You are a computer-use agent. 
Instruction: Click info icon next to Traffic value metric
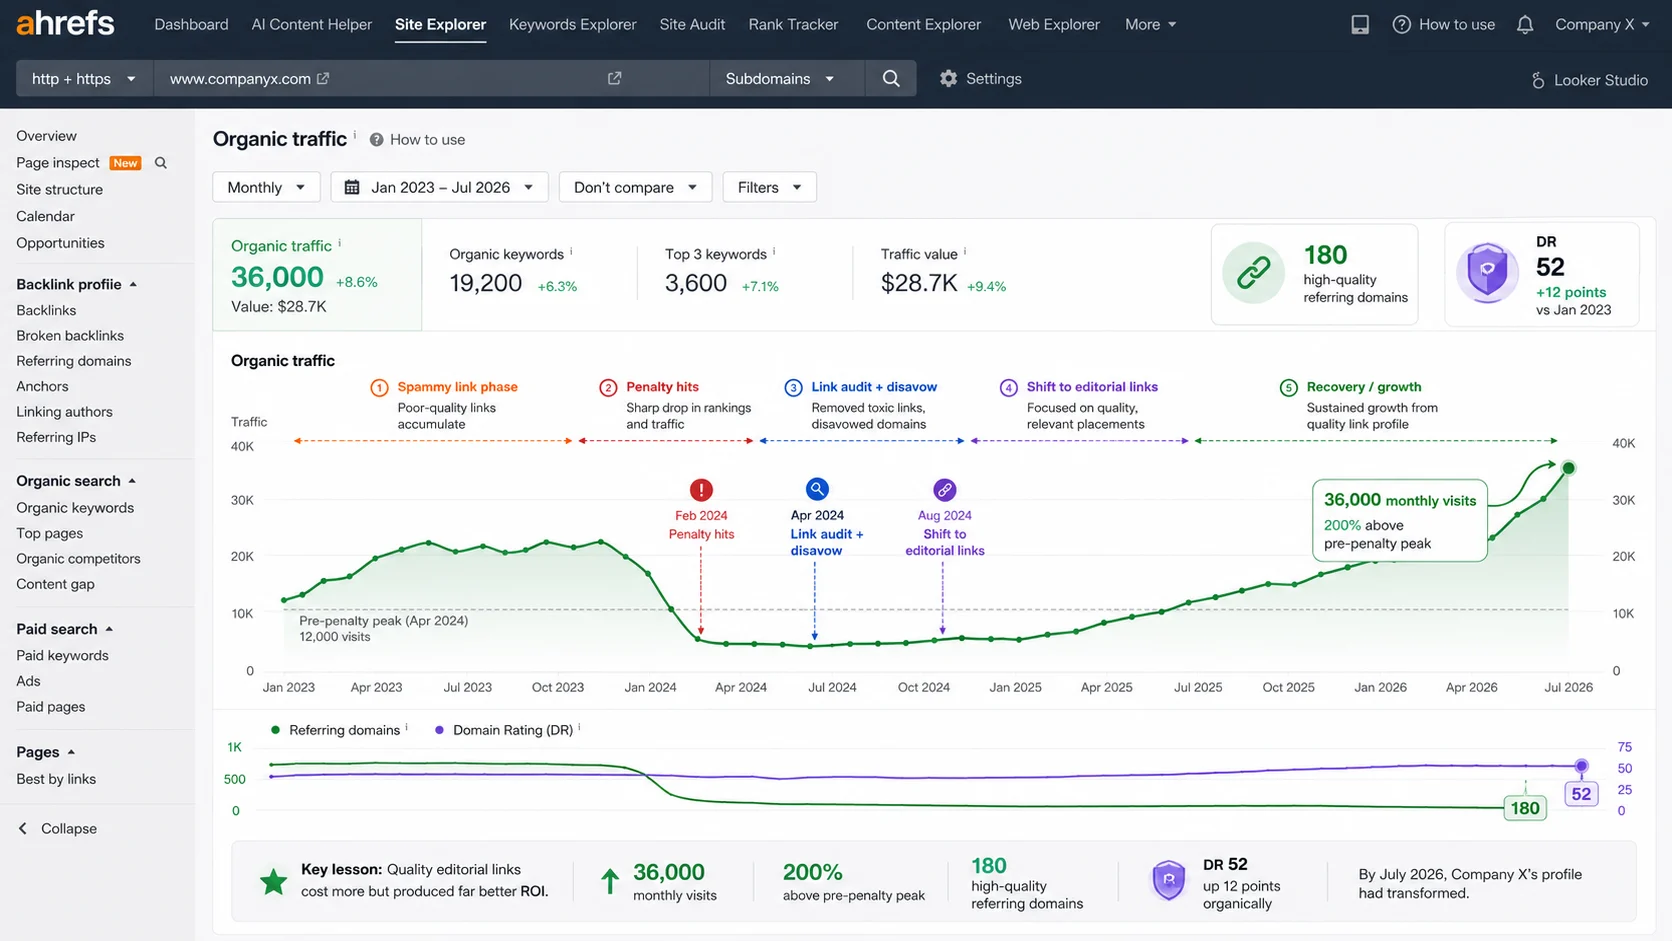(x=965, y=252)
